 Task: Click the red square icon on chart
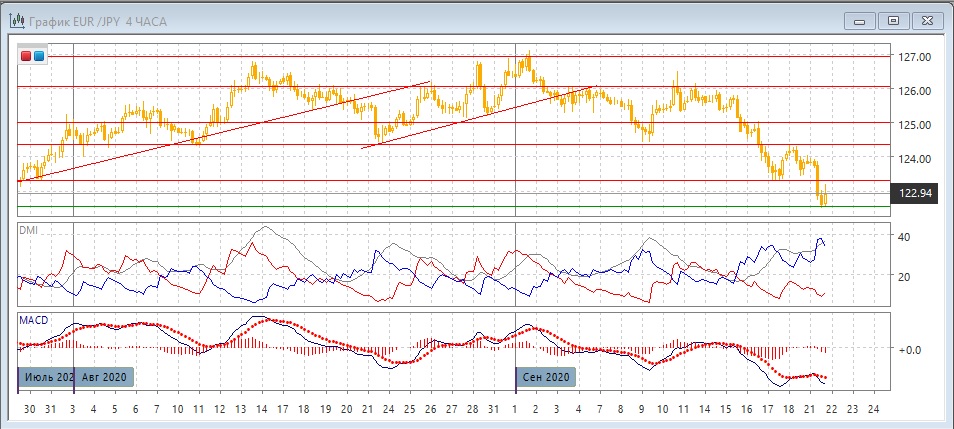click(x=26, y=56)
